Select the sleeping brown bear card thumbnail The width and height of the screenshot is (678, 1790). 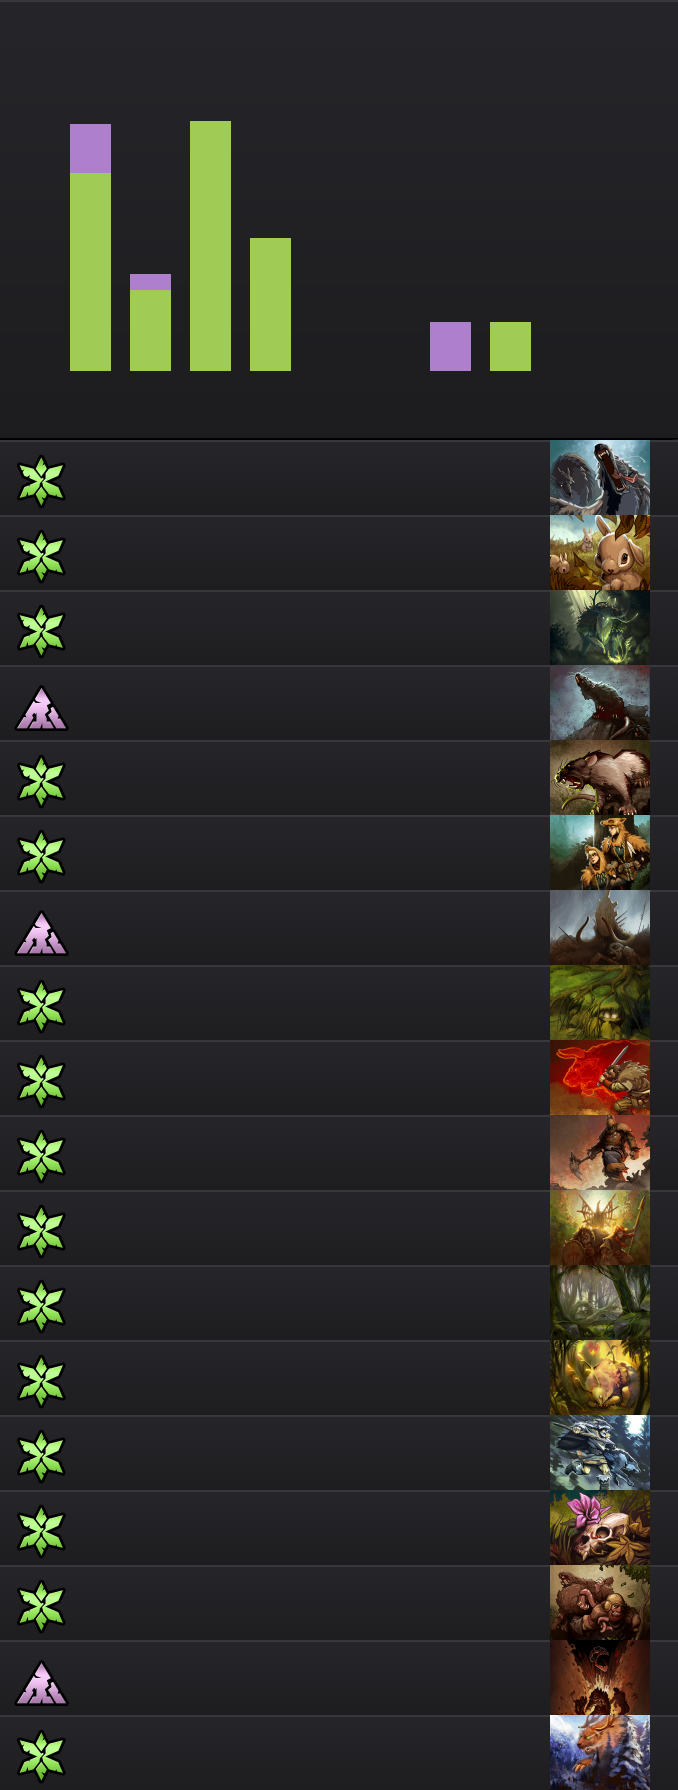[600, 1603]
